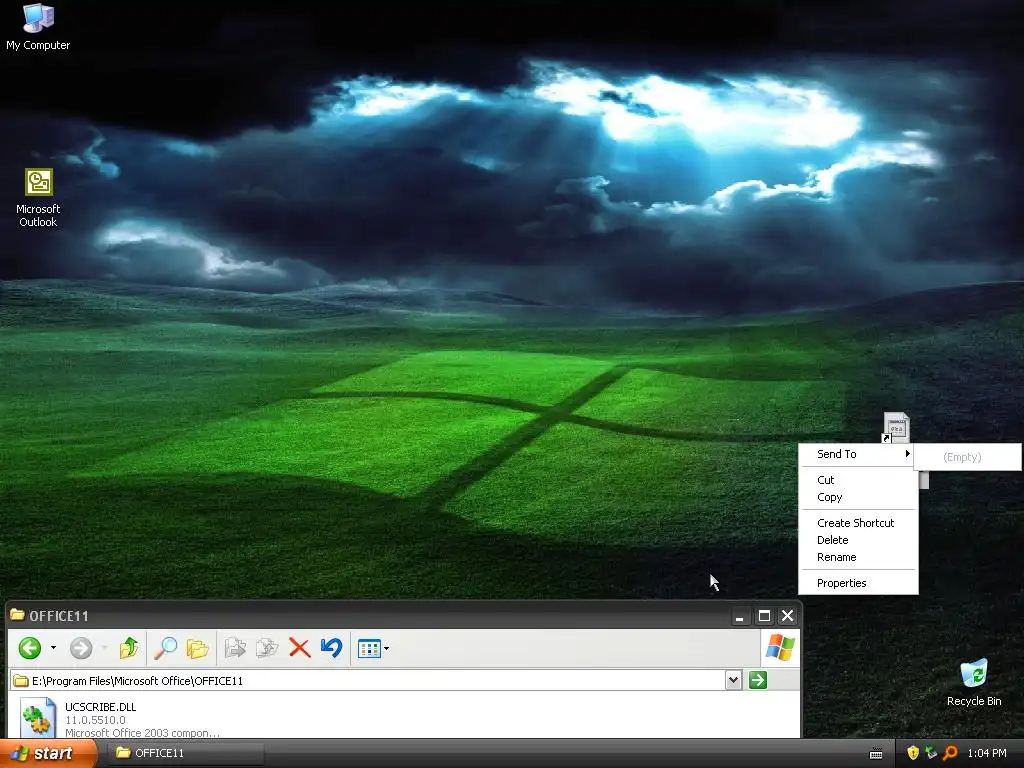The width and height of the screenshot is (1024, 768).
Task: Minimize the OFFICE11 window
Action: [739, 615]
